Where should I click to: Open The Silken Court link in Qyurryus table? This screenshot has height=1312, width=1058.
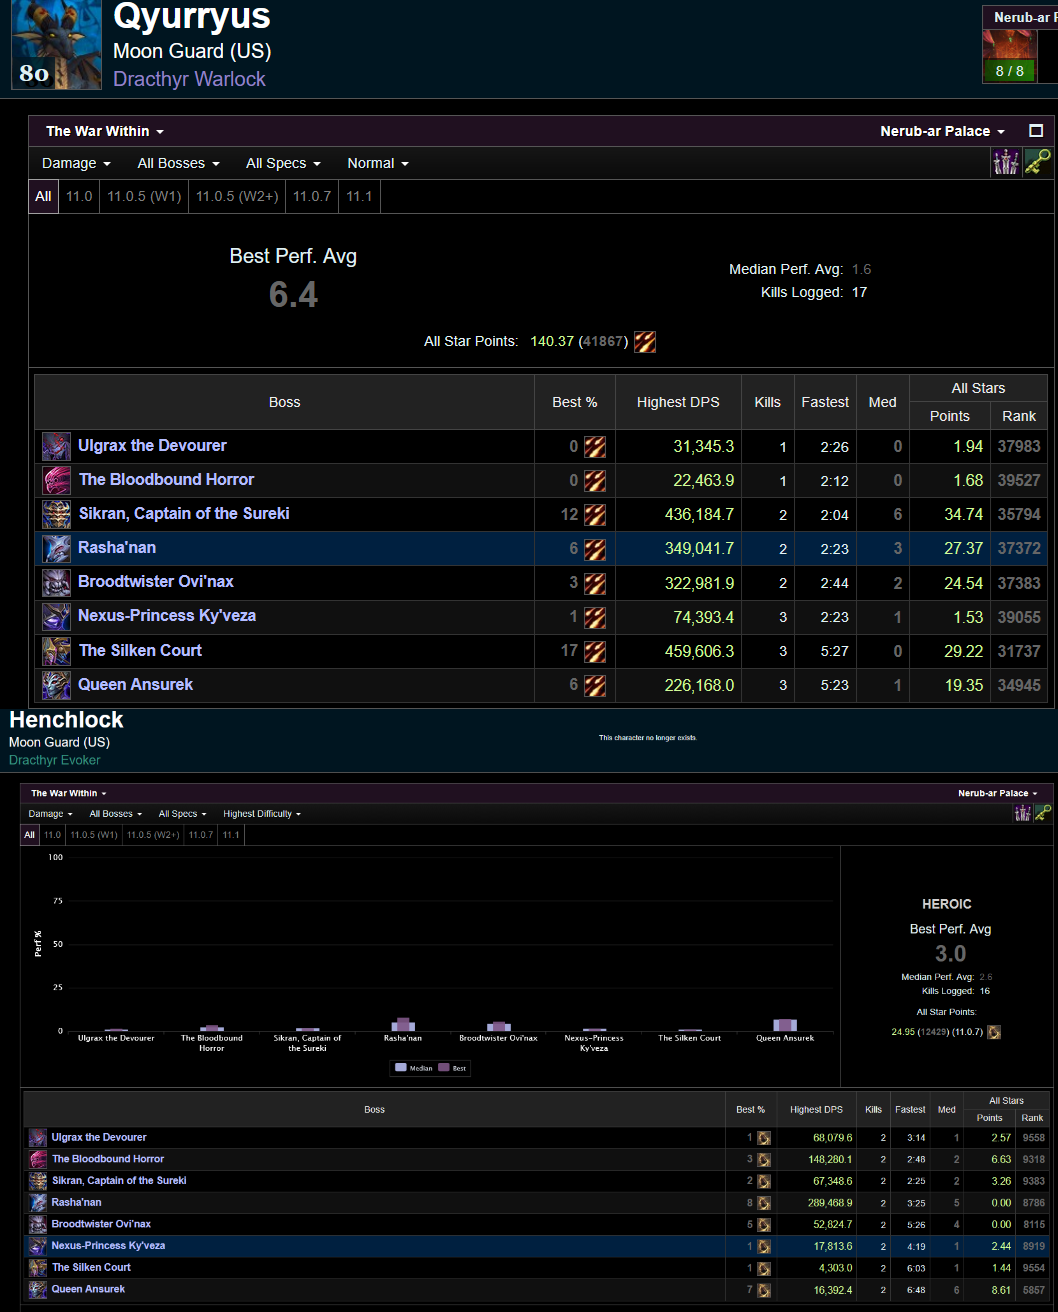click(141, 651)
